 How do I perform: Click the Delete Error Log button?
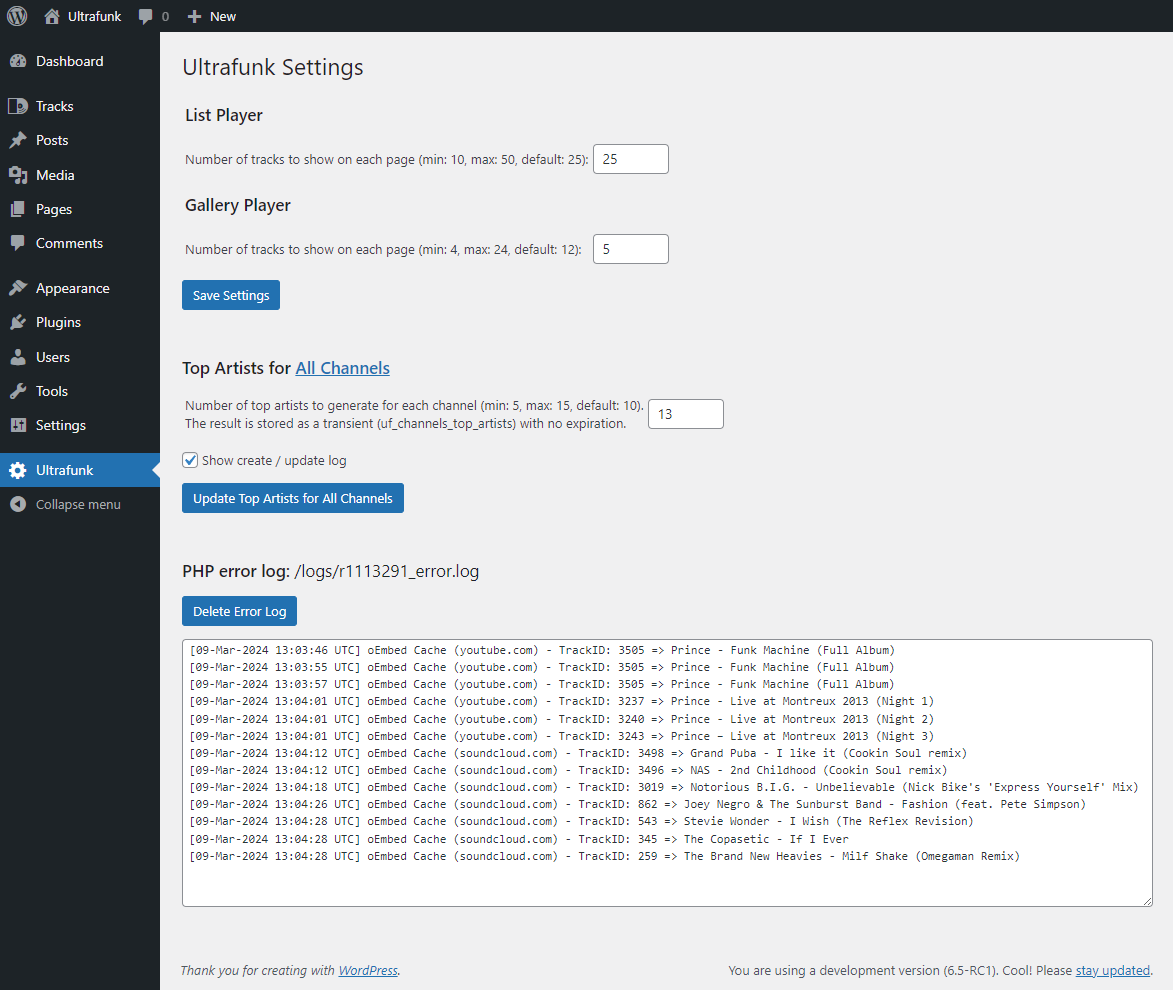[x=239, y=611]
